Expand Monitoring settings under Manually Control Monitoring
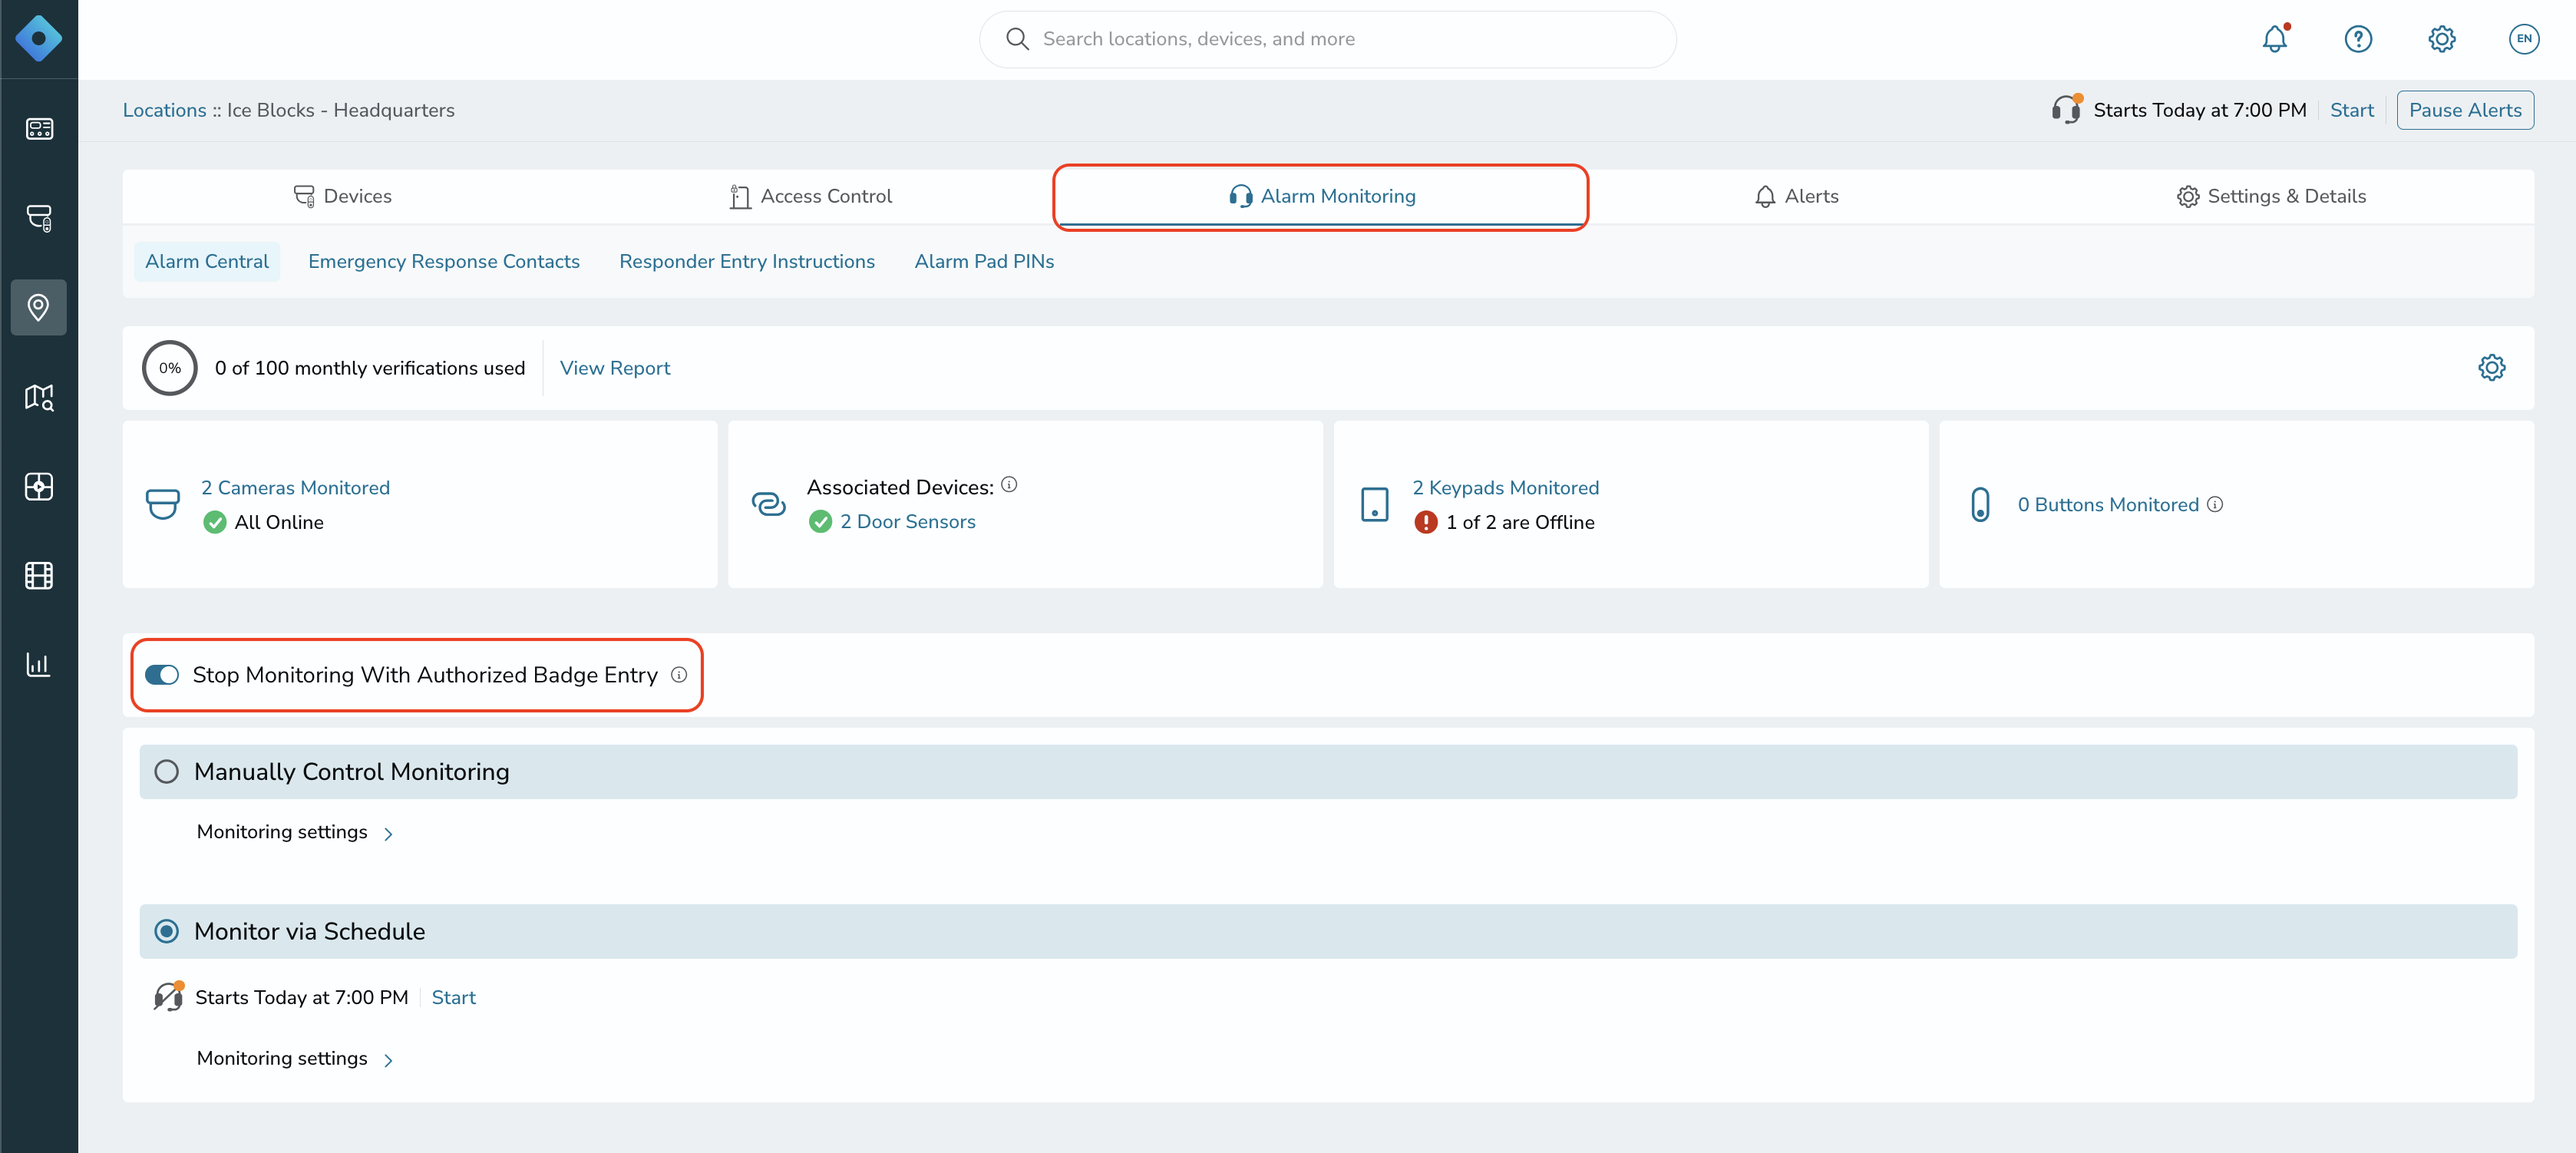2576x1153 pixels. tap(294, 831)
